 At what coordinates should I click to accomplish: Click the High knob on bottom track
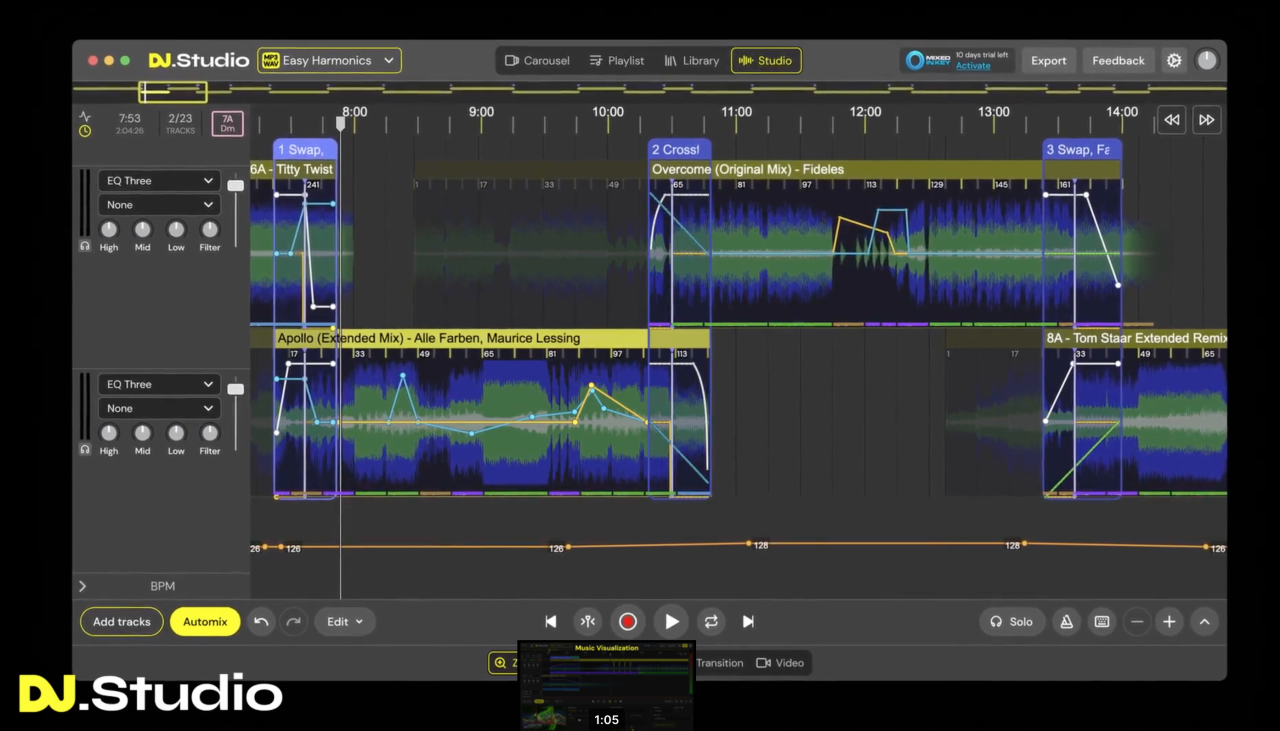point(109,433)
